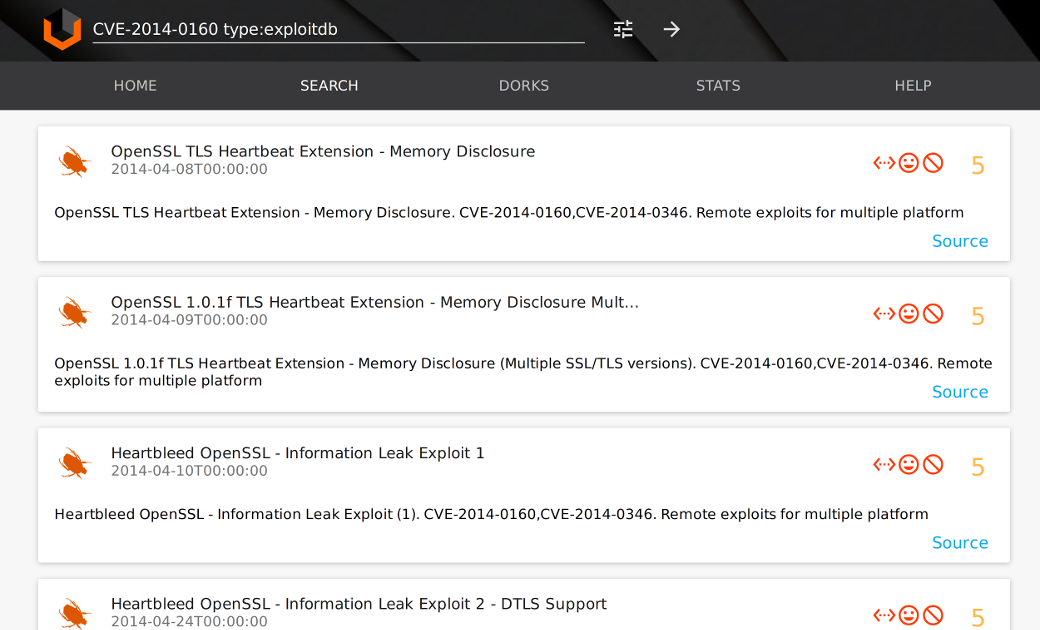Click description 'Heartbleed OpenSSL - Information Leak Exploit (1)'
1040x630 pixels.
coord(491,514)
